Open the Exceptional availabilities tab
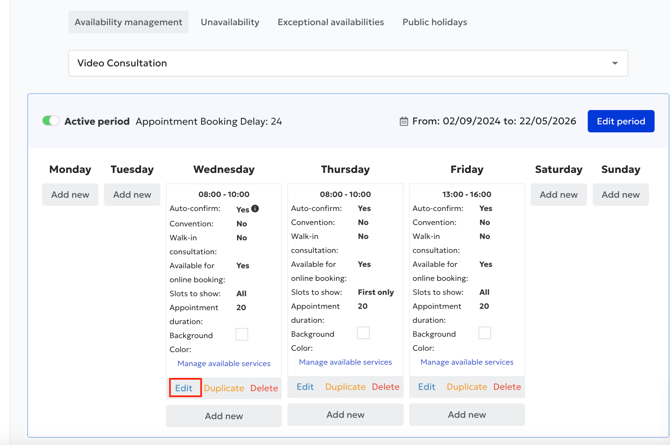Image resolution: width=670 pixels, height=445 pixels. coord(330,22)
